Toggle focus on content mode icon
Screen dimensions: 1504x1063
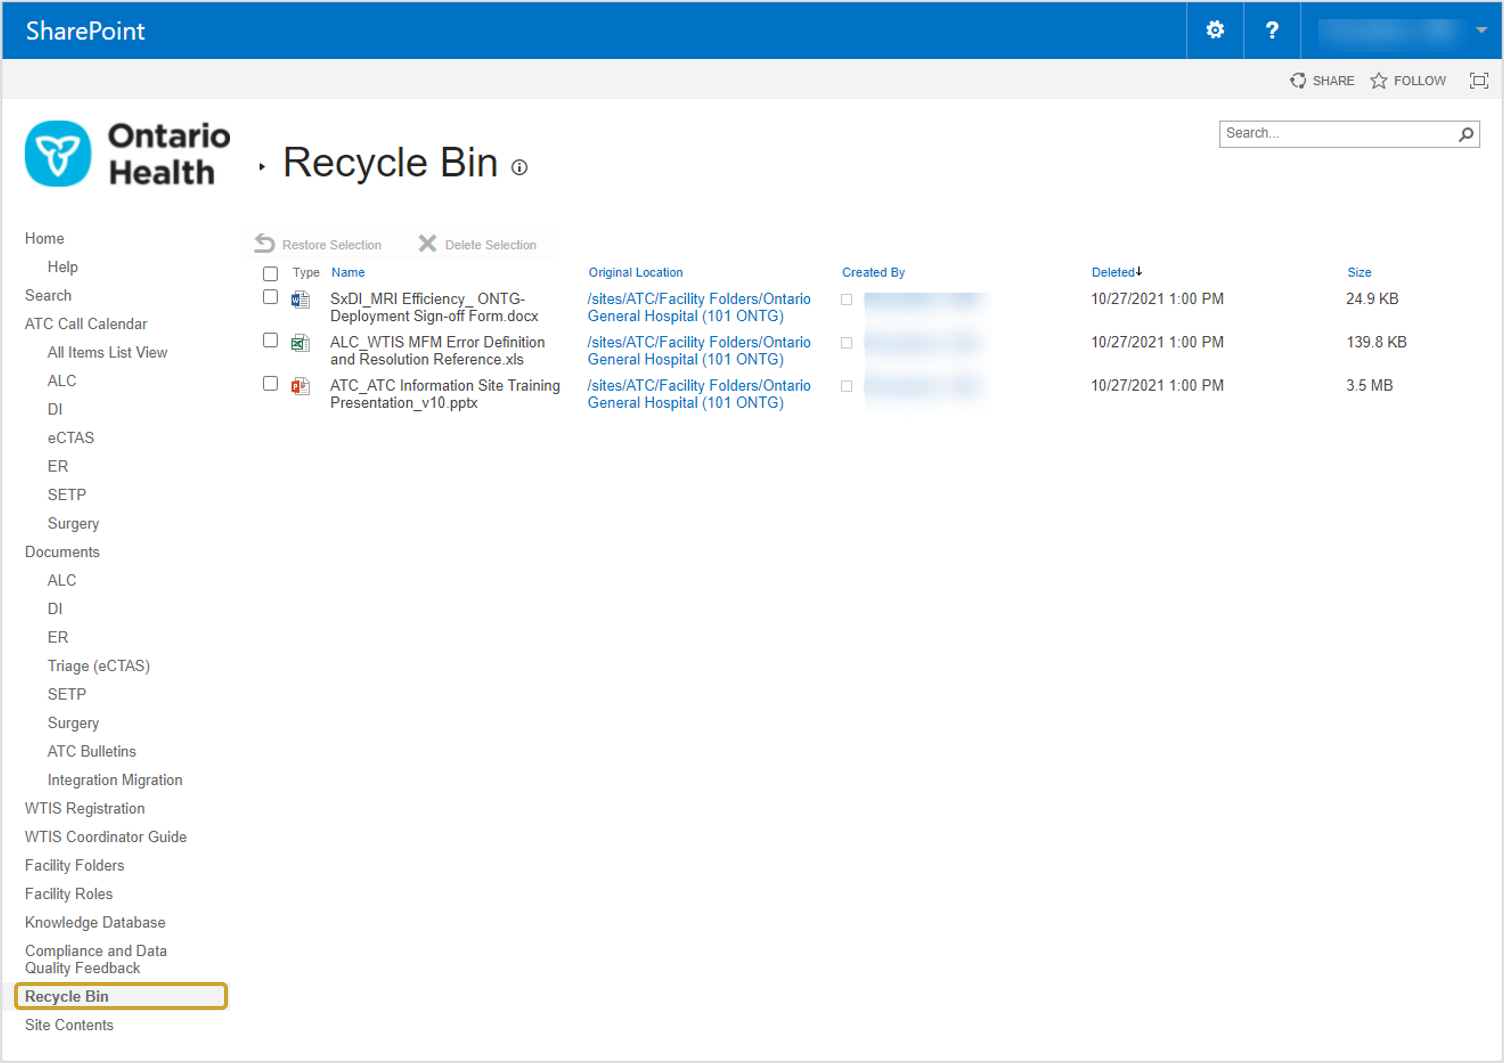(x=1479, y=81)
